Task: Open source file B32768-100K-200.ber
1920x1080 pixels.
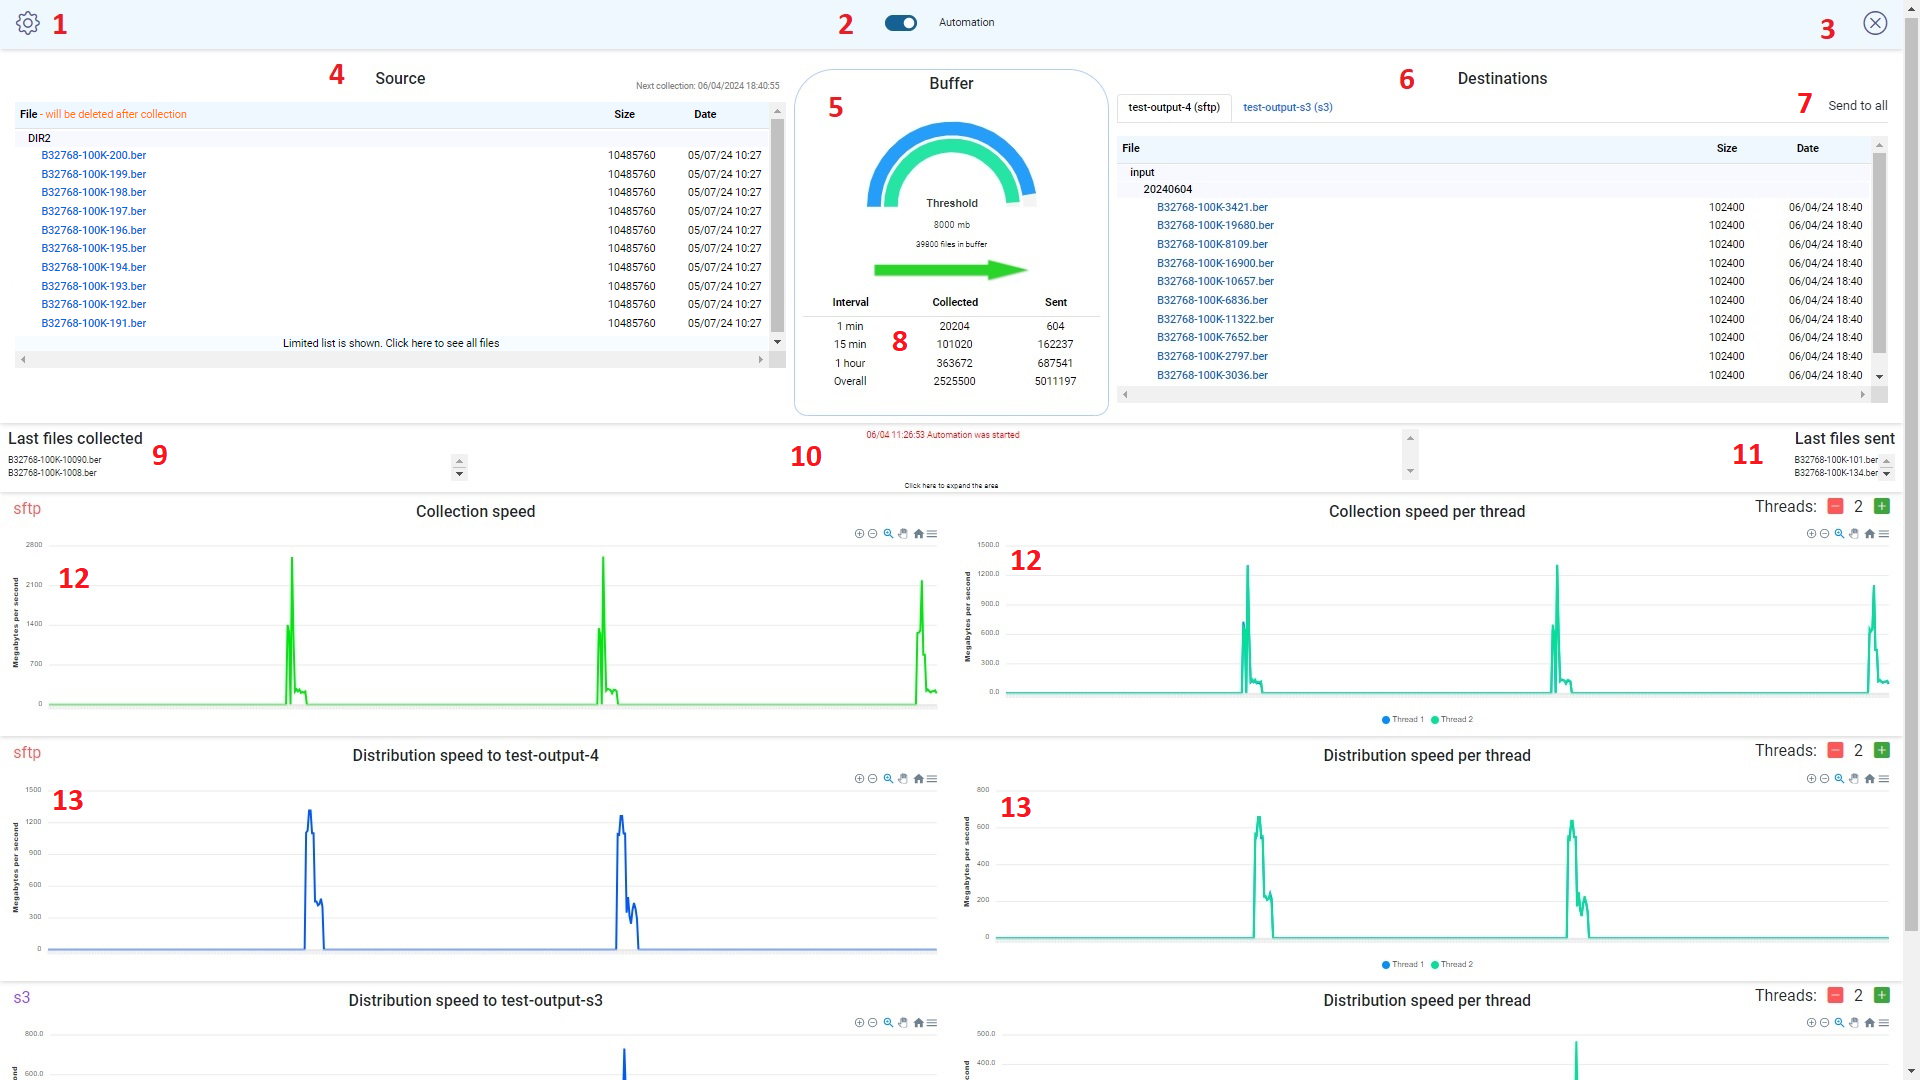Action: tap(94, 156)
